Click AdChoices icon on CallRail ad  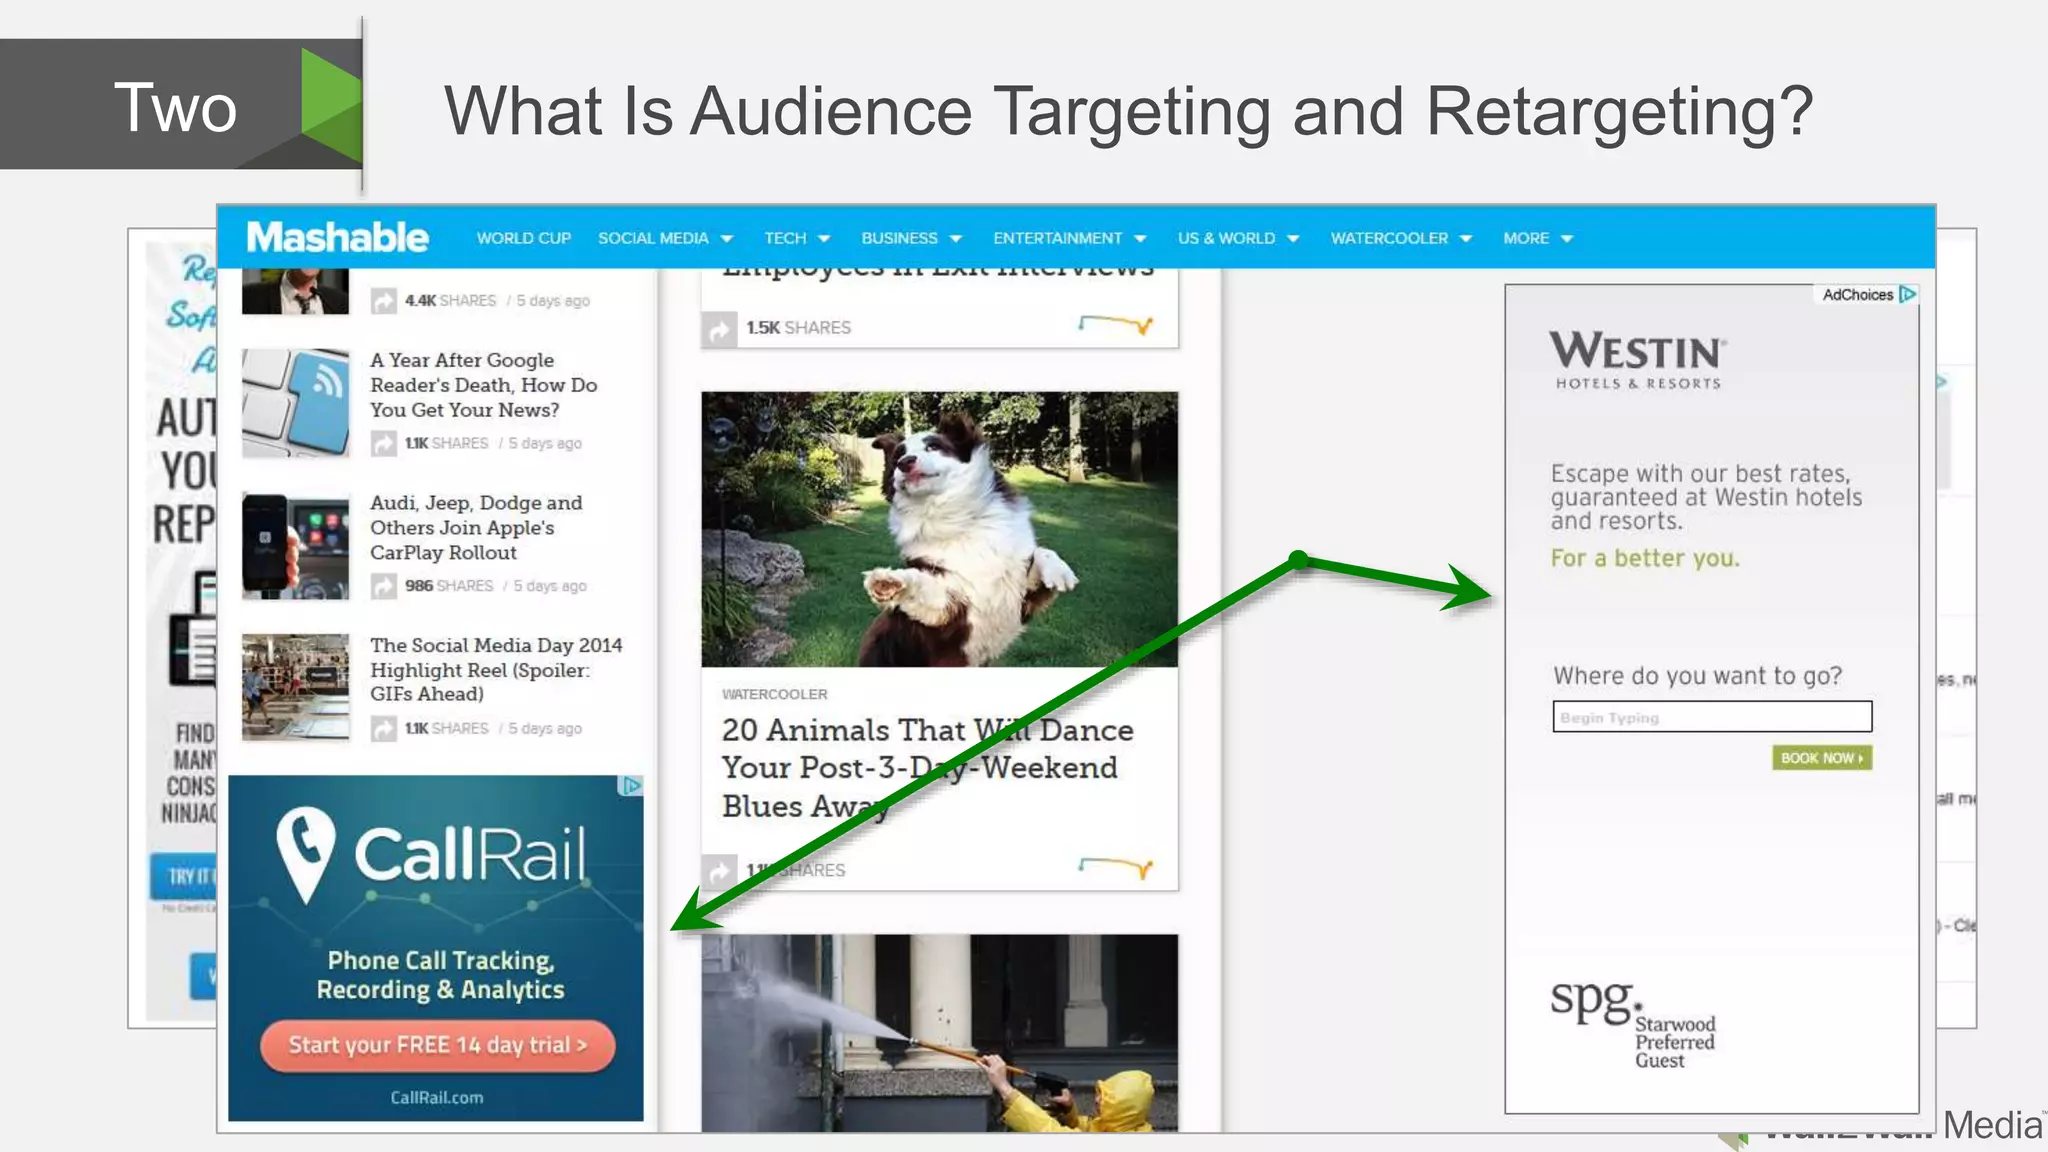[x=631, y=786]
